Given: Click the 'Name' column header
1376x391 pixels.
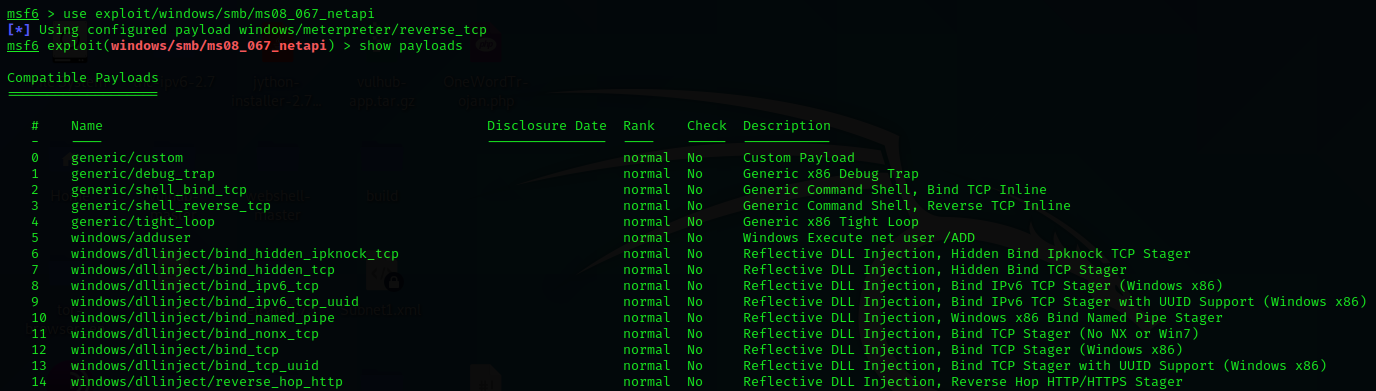Looking at the screenshot, I should coord(86,126).
